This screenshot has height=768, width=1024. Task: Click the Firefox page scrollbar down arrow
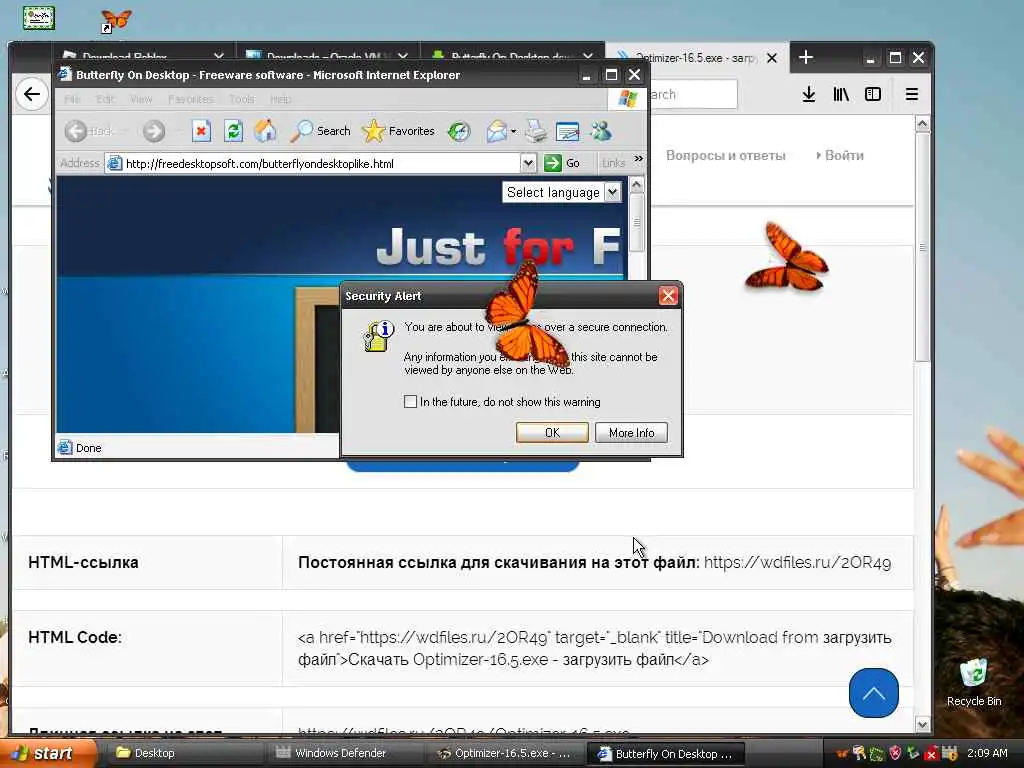(922, 724)
